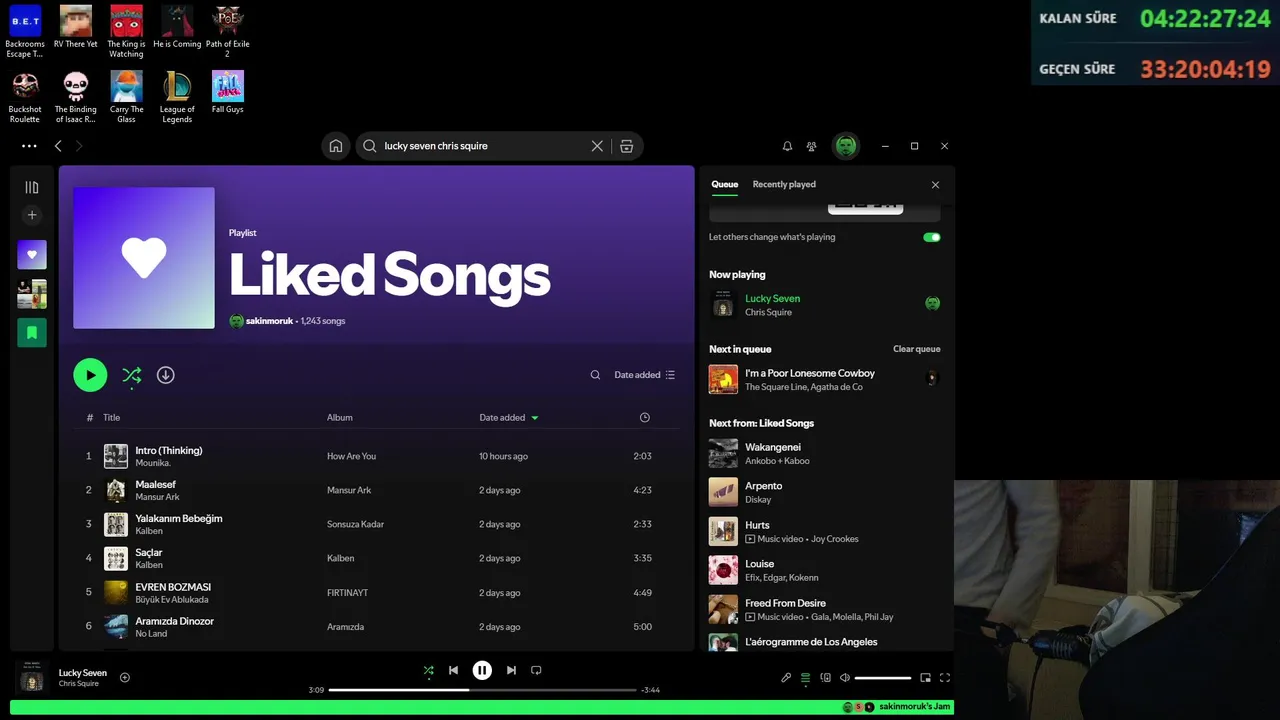Image resolution: width=1280 pixels, height=720 pixels.
Task: Open Fall Guys desktop icon
Action: 228,92
